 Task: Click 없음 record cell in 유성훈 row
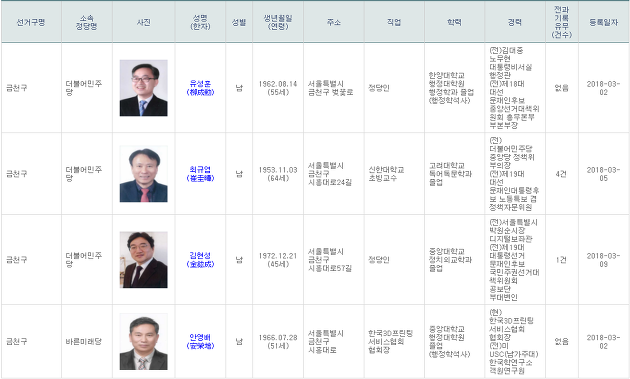561,88
